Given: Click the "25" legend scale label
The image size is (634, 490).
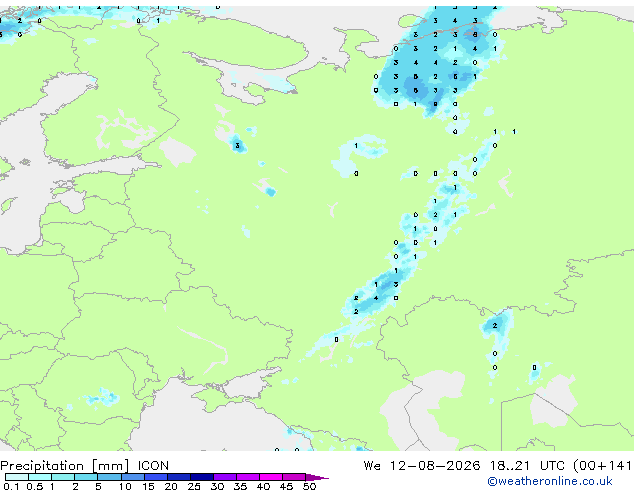Looking at the screenshot, I should (194, 486).
